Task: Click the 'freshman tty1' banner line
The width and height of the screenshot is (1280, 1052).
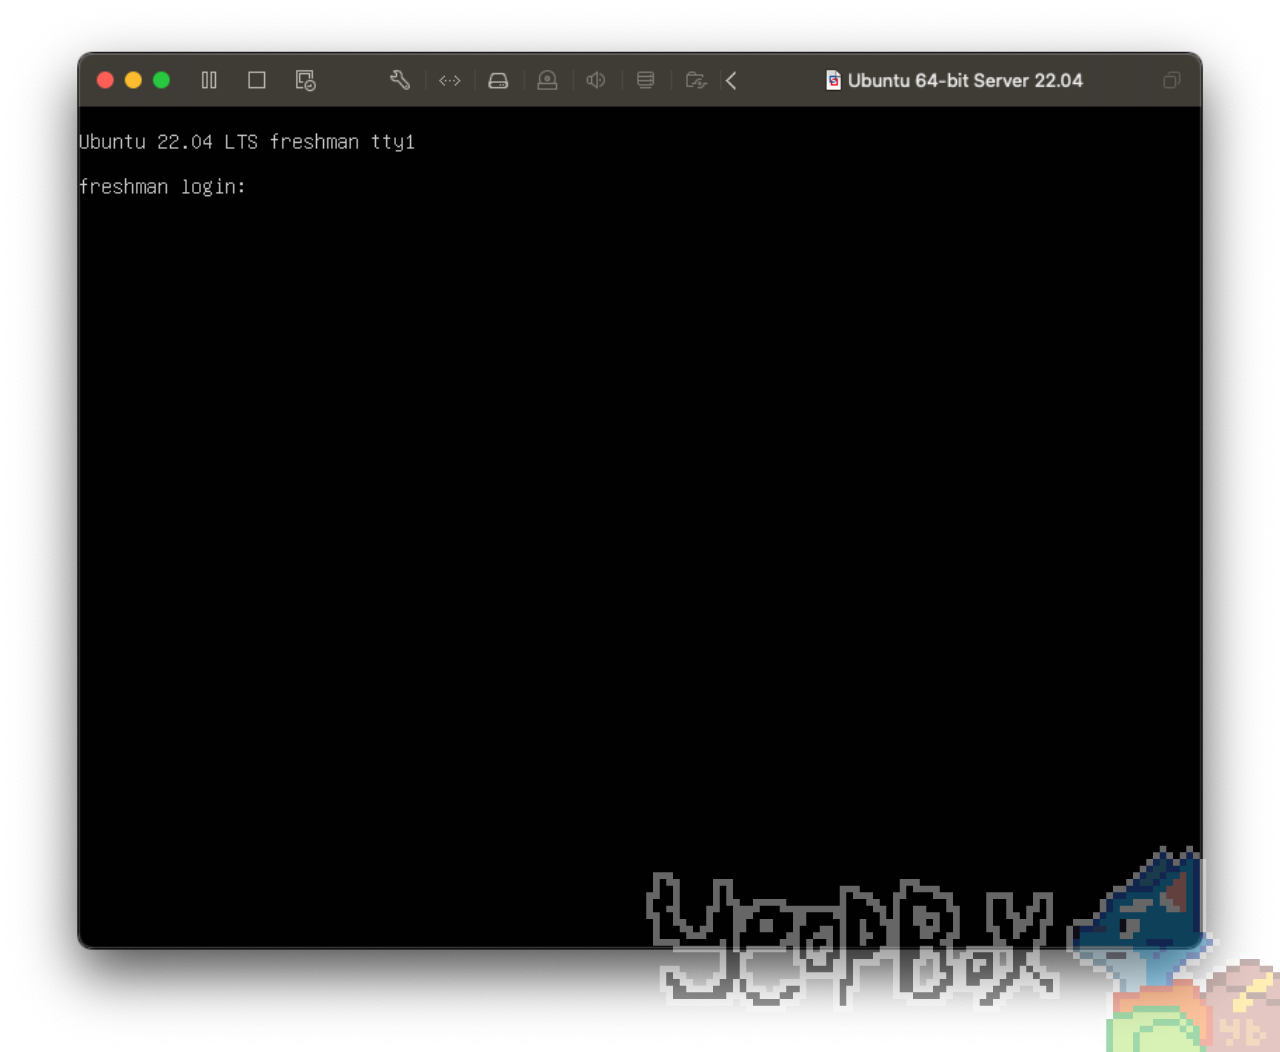Action: point(247,141)
